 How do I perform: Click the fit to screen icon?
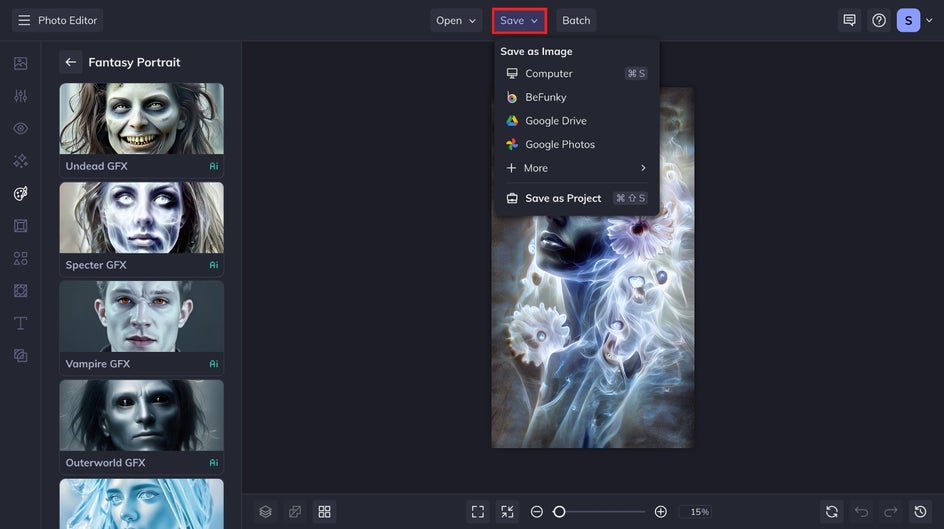point(508,512)
